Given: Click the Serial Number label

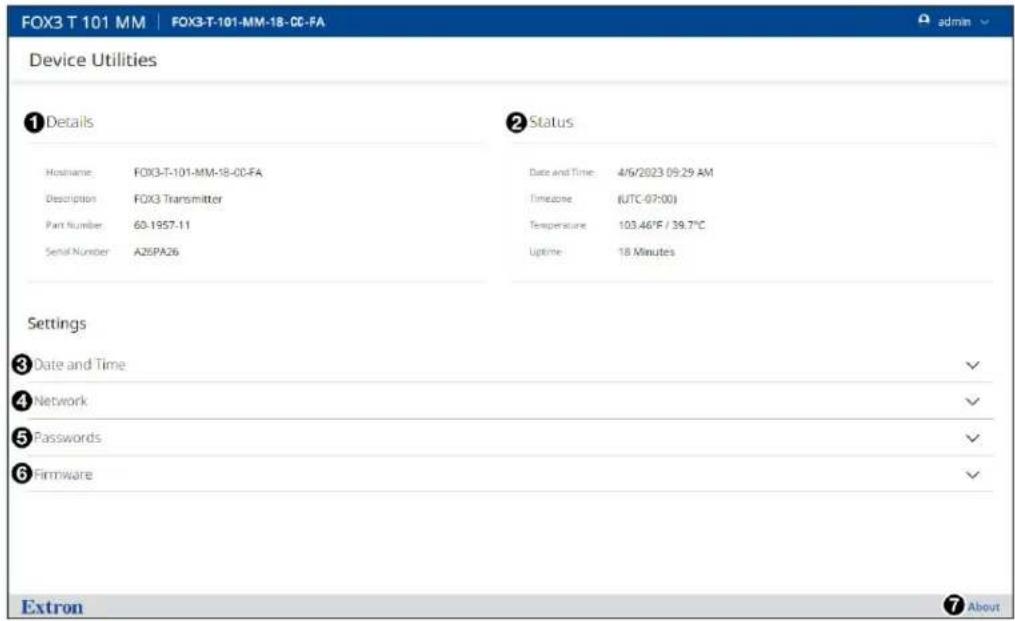Looking at the screenshot, I should 77,252.
